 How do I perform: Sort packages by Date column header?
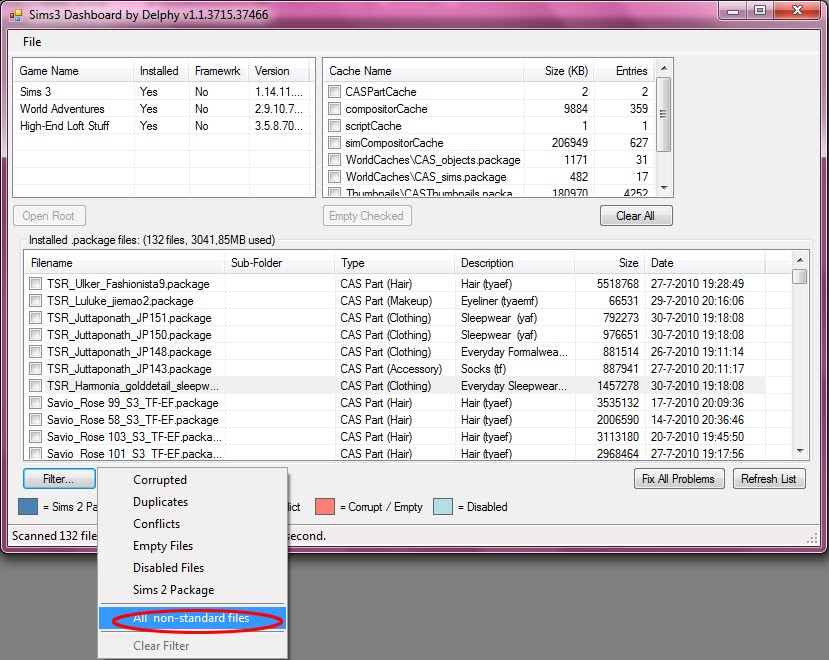[x=704, y=263]
